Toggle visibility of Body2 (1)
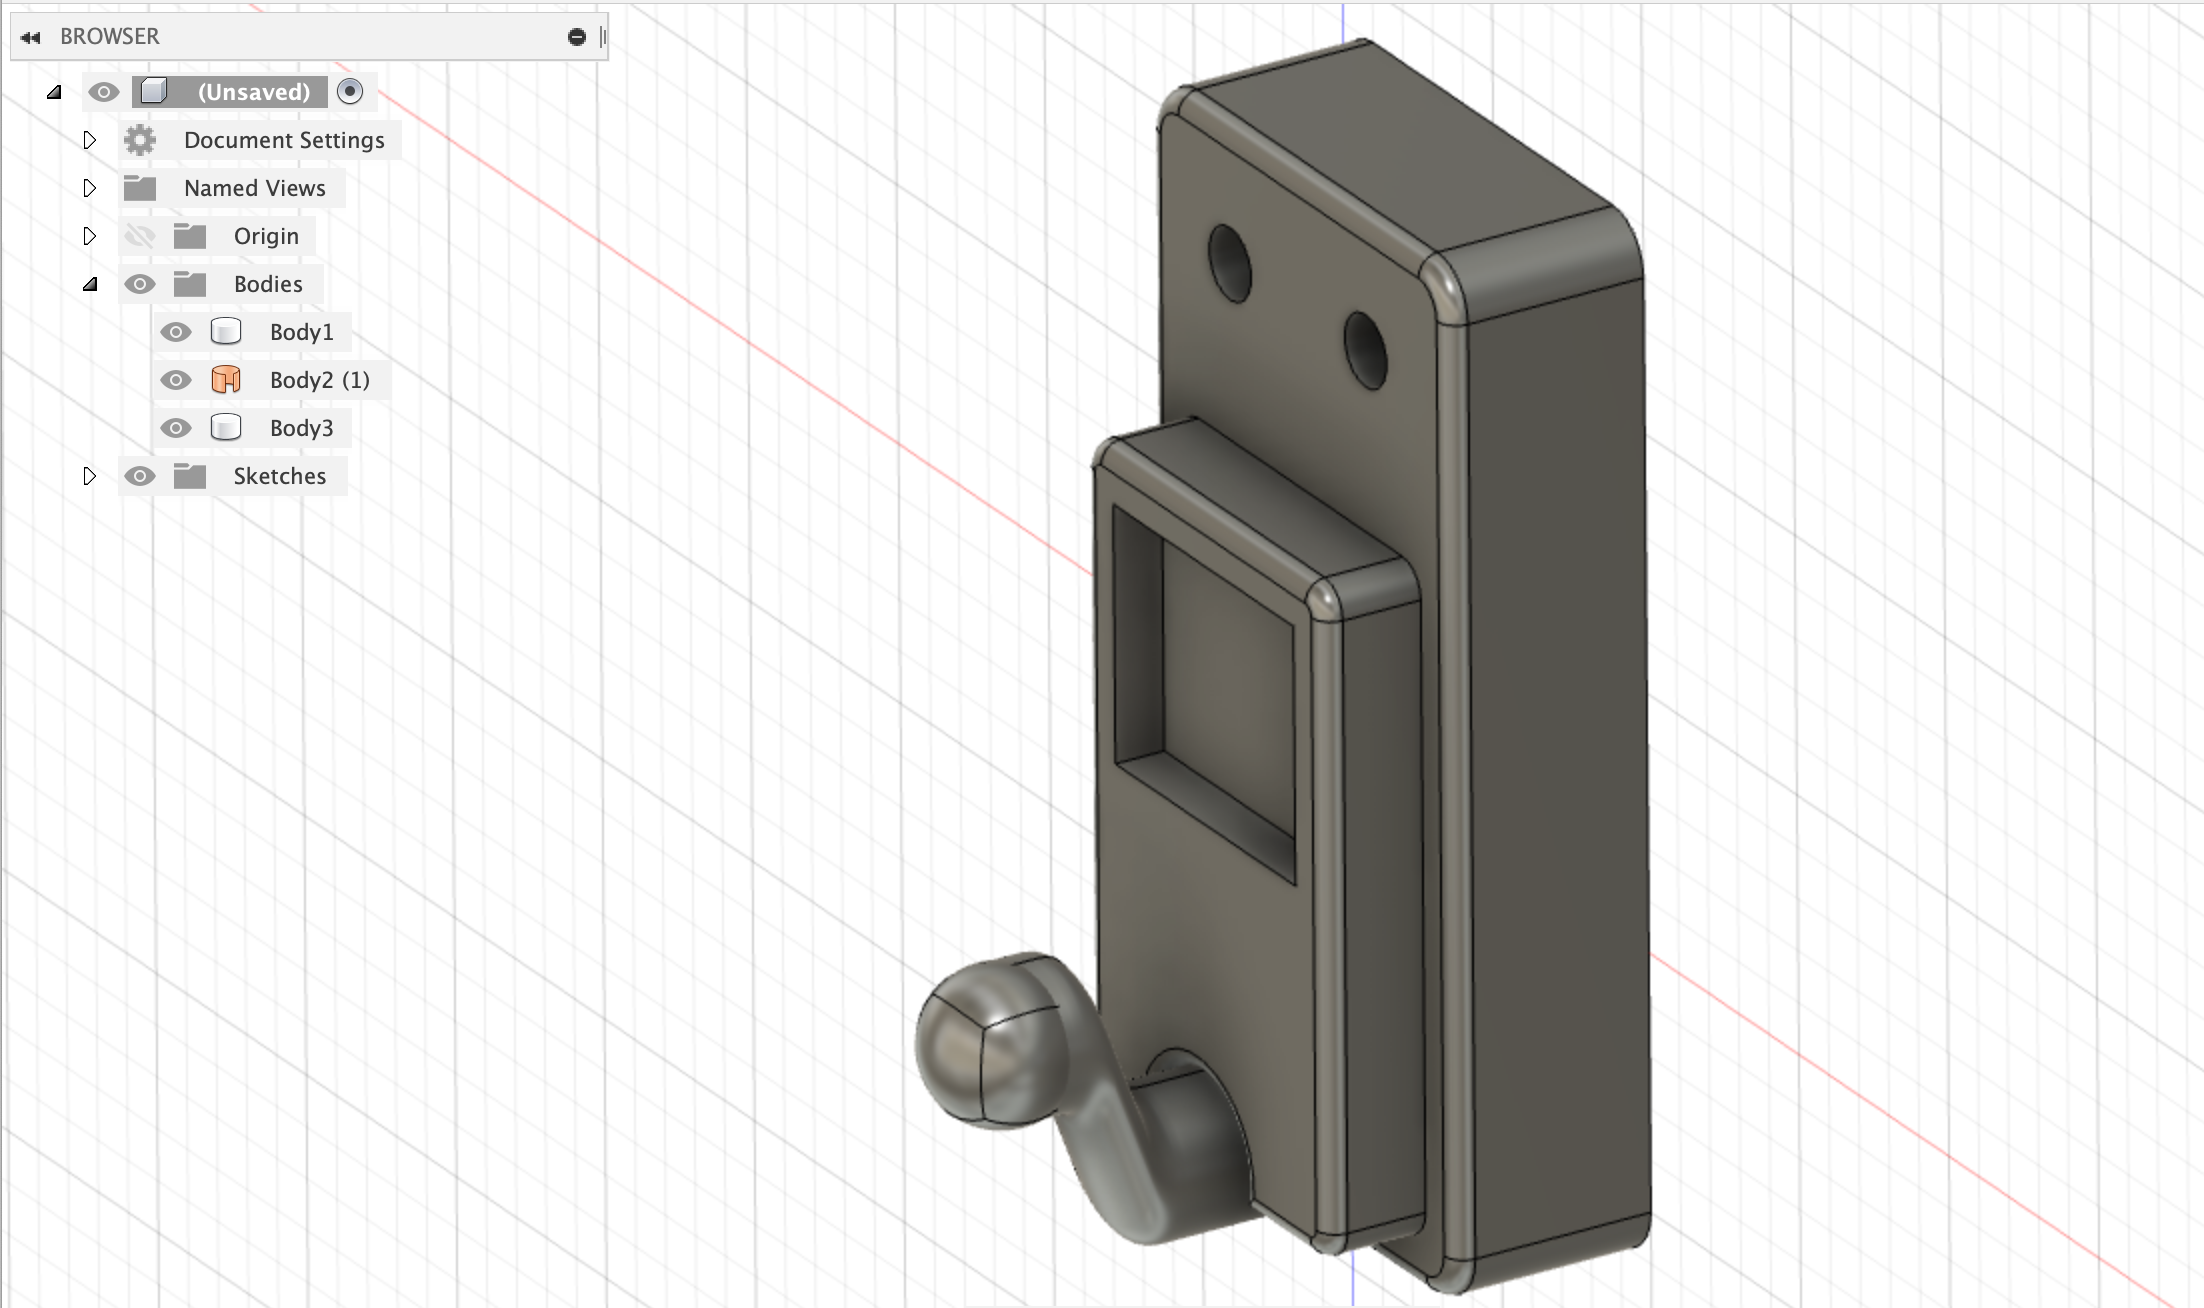2204x1308 pixels. tap(176, 380)
